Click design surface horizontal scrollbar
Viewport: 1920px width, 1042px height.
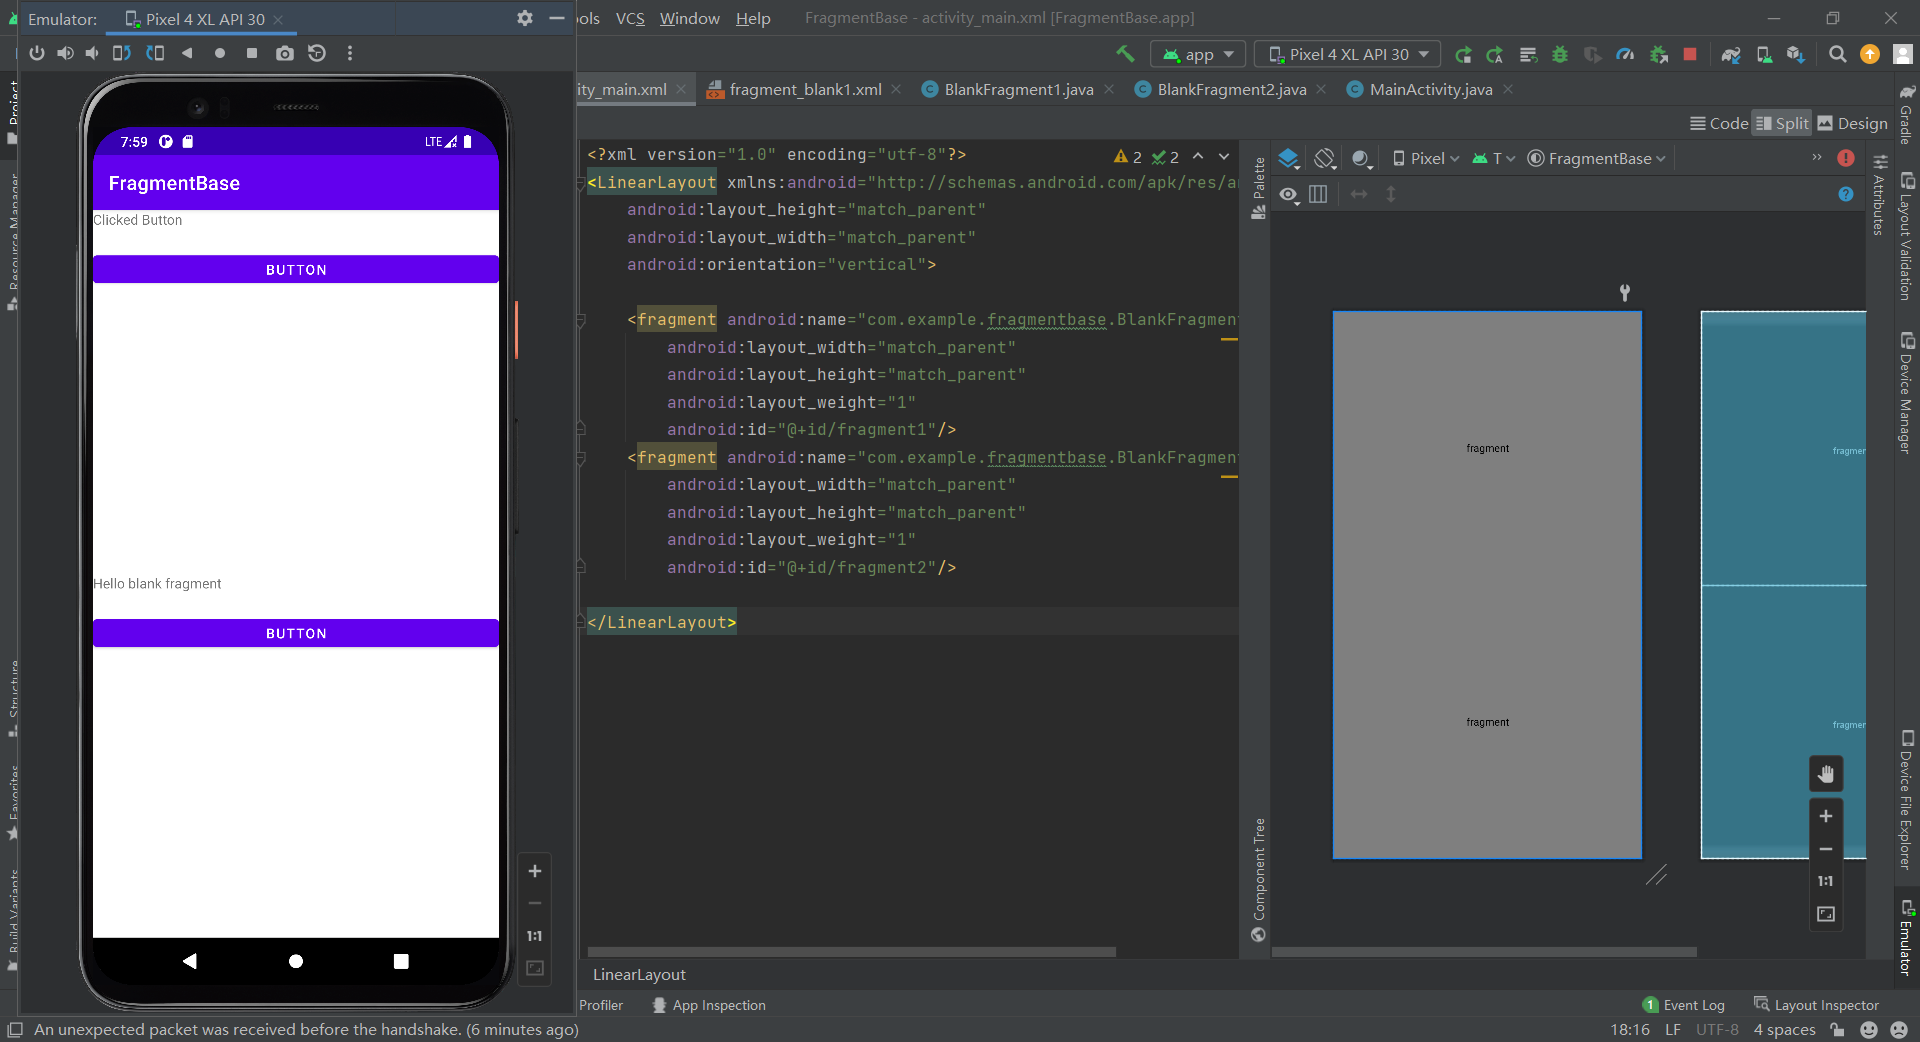(1484, 952)
